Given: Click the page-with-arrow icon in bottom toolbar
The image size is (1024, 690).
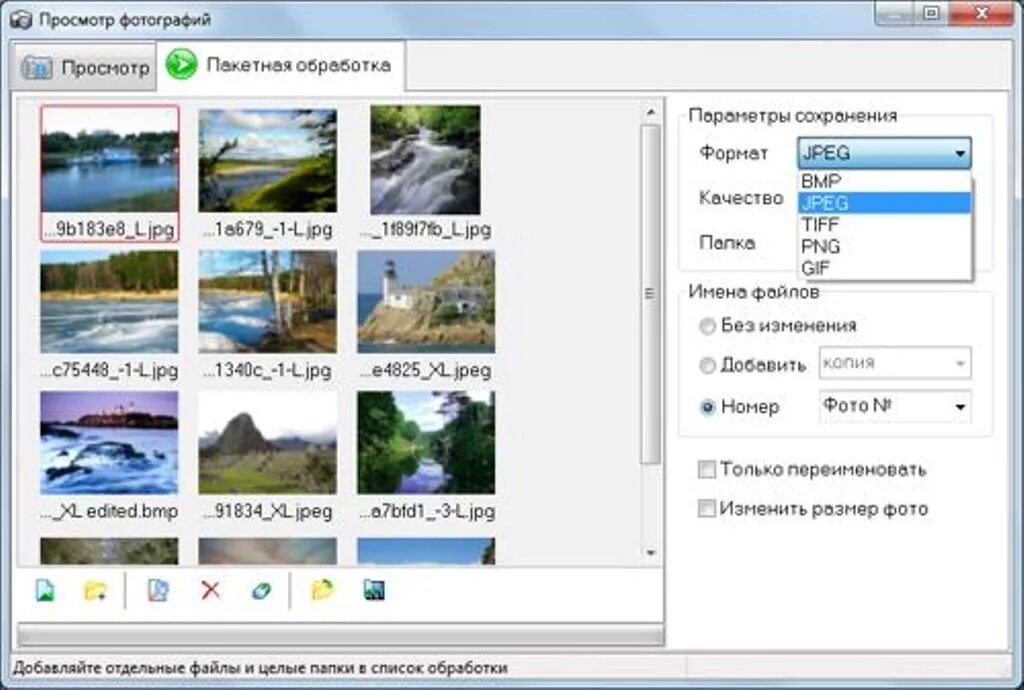Looking at the screenshot, I should [x=158, y=591].
